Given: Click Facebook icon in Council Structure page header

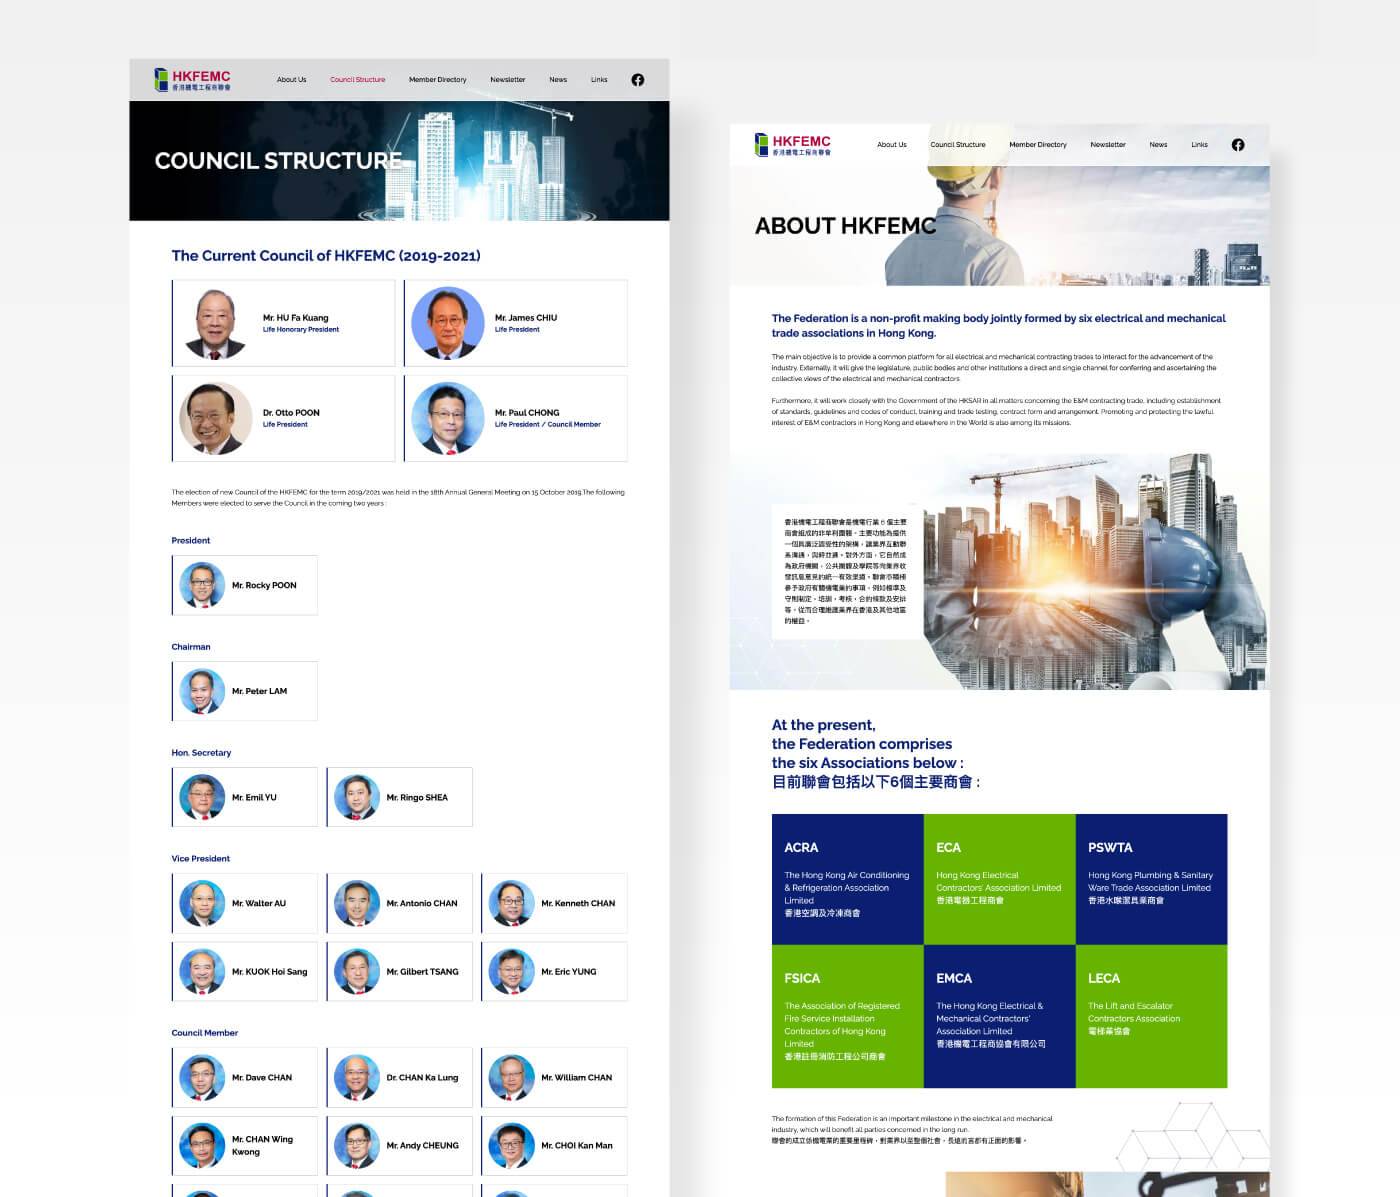Looking at the screenshot, I should pos(637,80).
